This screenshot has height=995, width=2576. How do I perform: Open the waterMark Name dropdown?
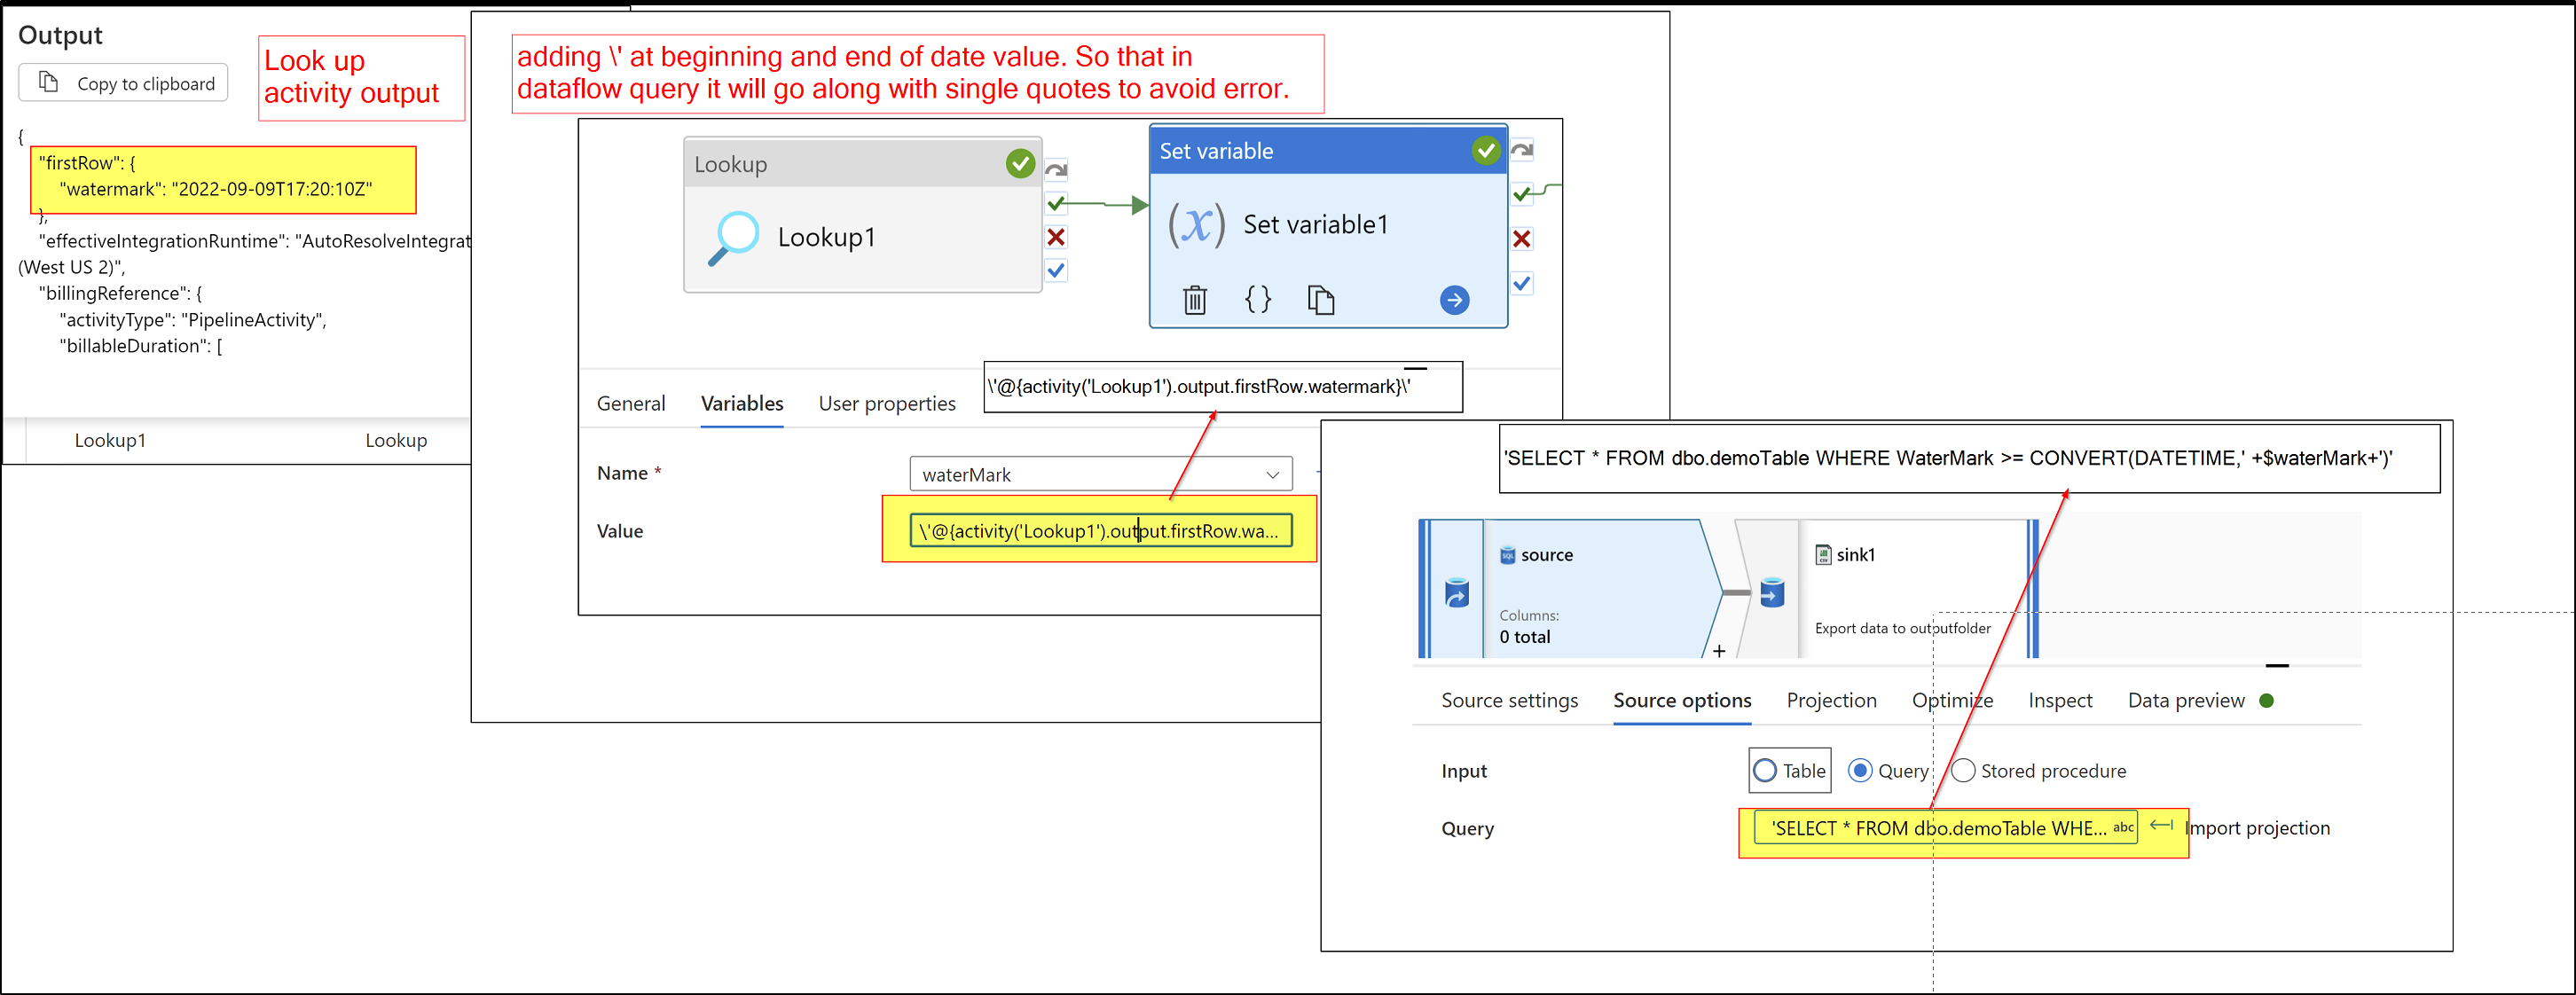(x=1101, y=474)
